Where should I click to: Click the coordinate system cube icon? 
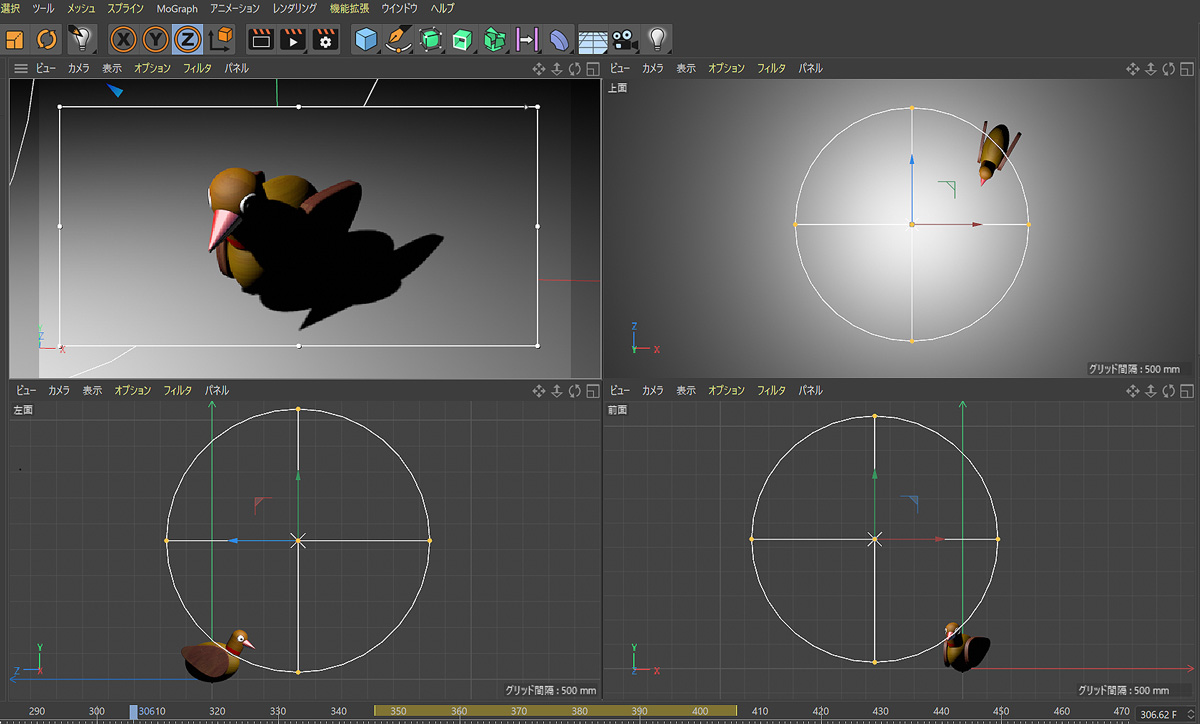pos(220,39)
